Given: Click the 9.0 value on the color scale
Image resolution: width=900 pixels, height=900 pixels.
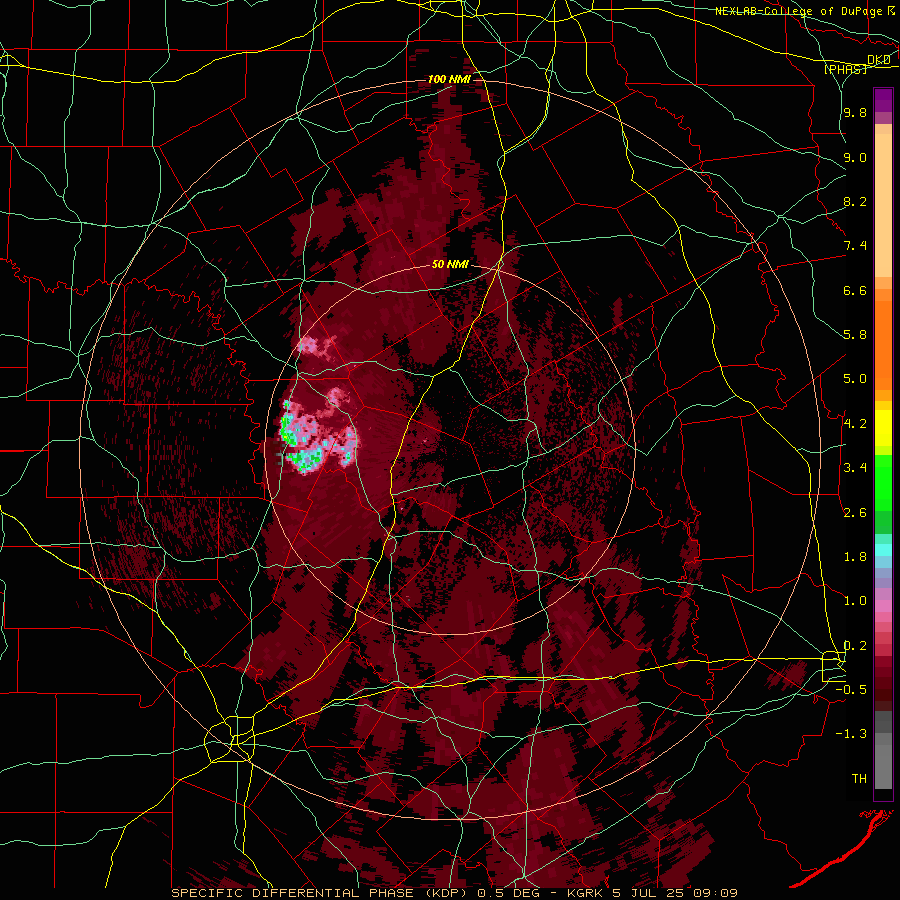Looking at the screenshot, I should [x=855, y=157].
